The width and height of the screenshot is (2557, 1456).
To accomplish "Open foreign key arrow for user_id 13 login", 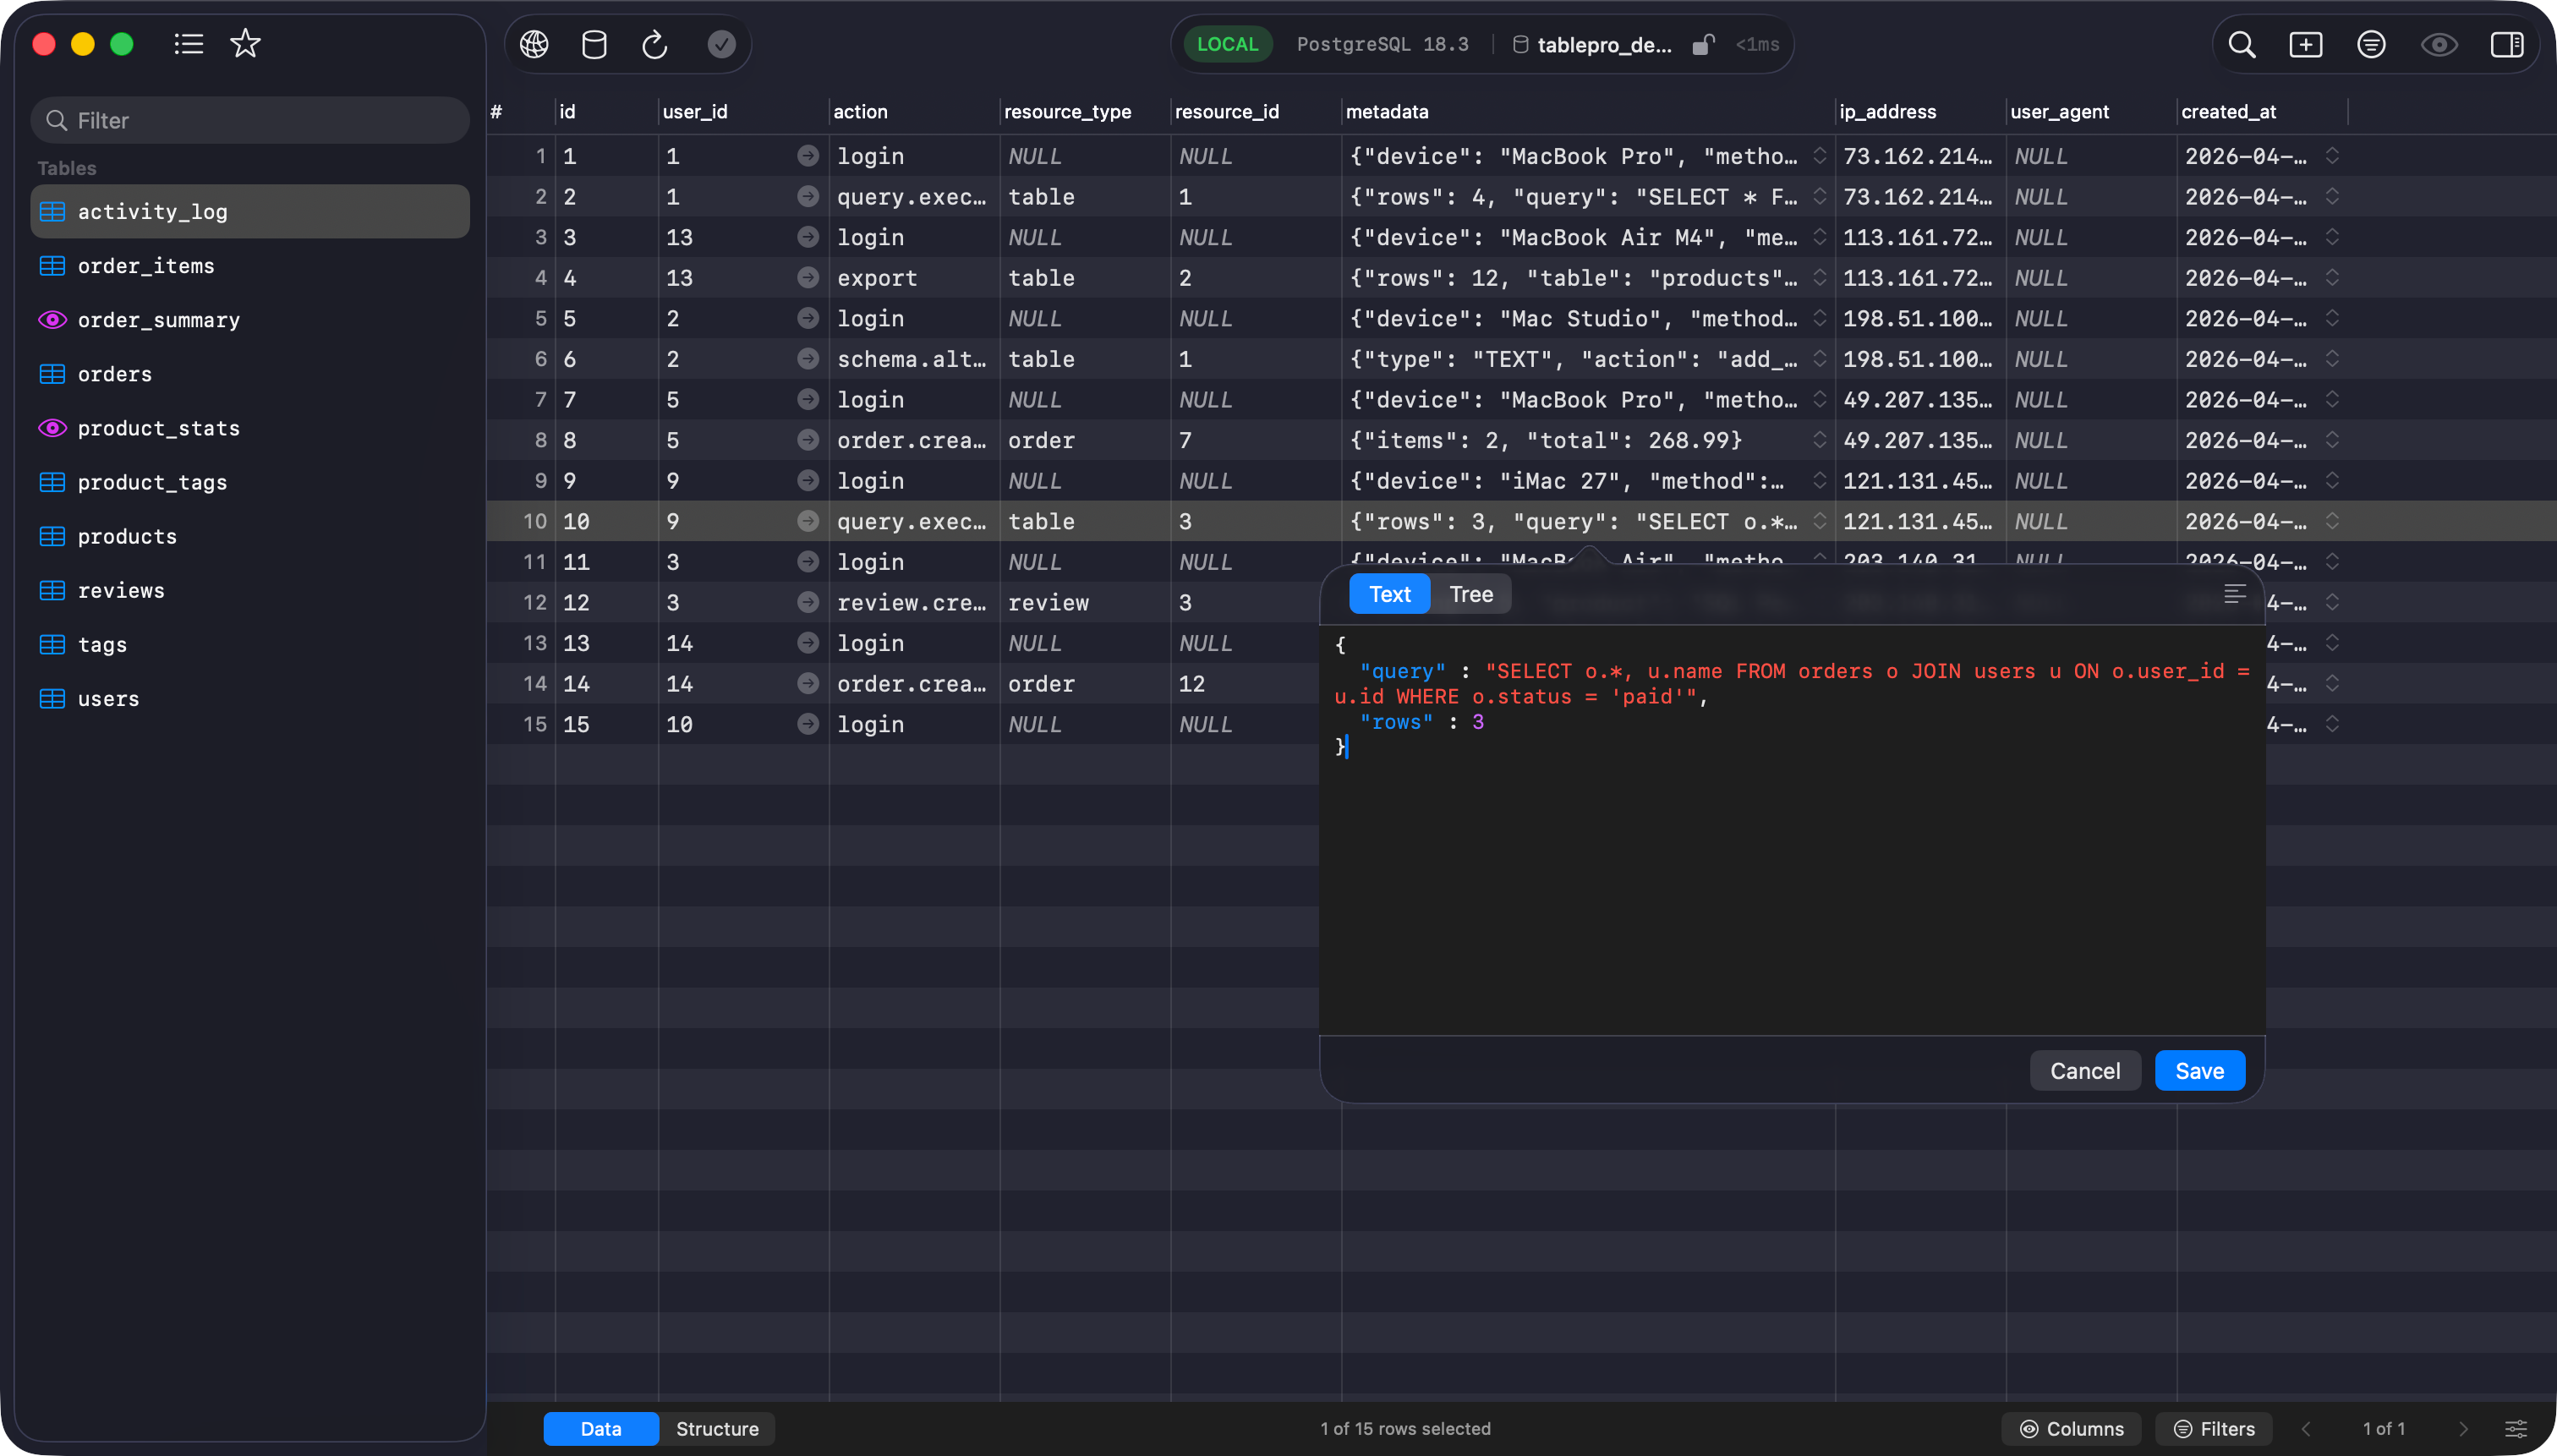I will click(x=808, y=237).
